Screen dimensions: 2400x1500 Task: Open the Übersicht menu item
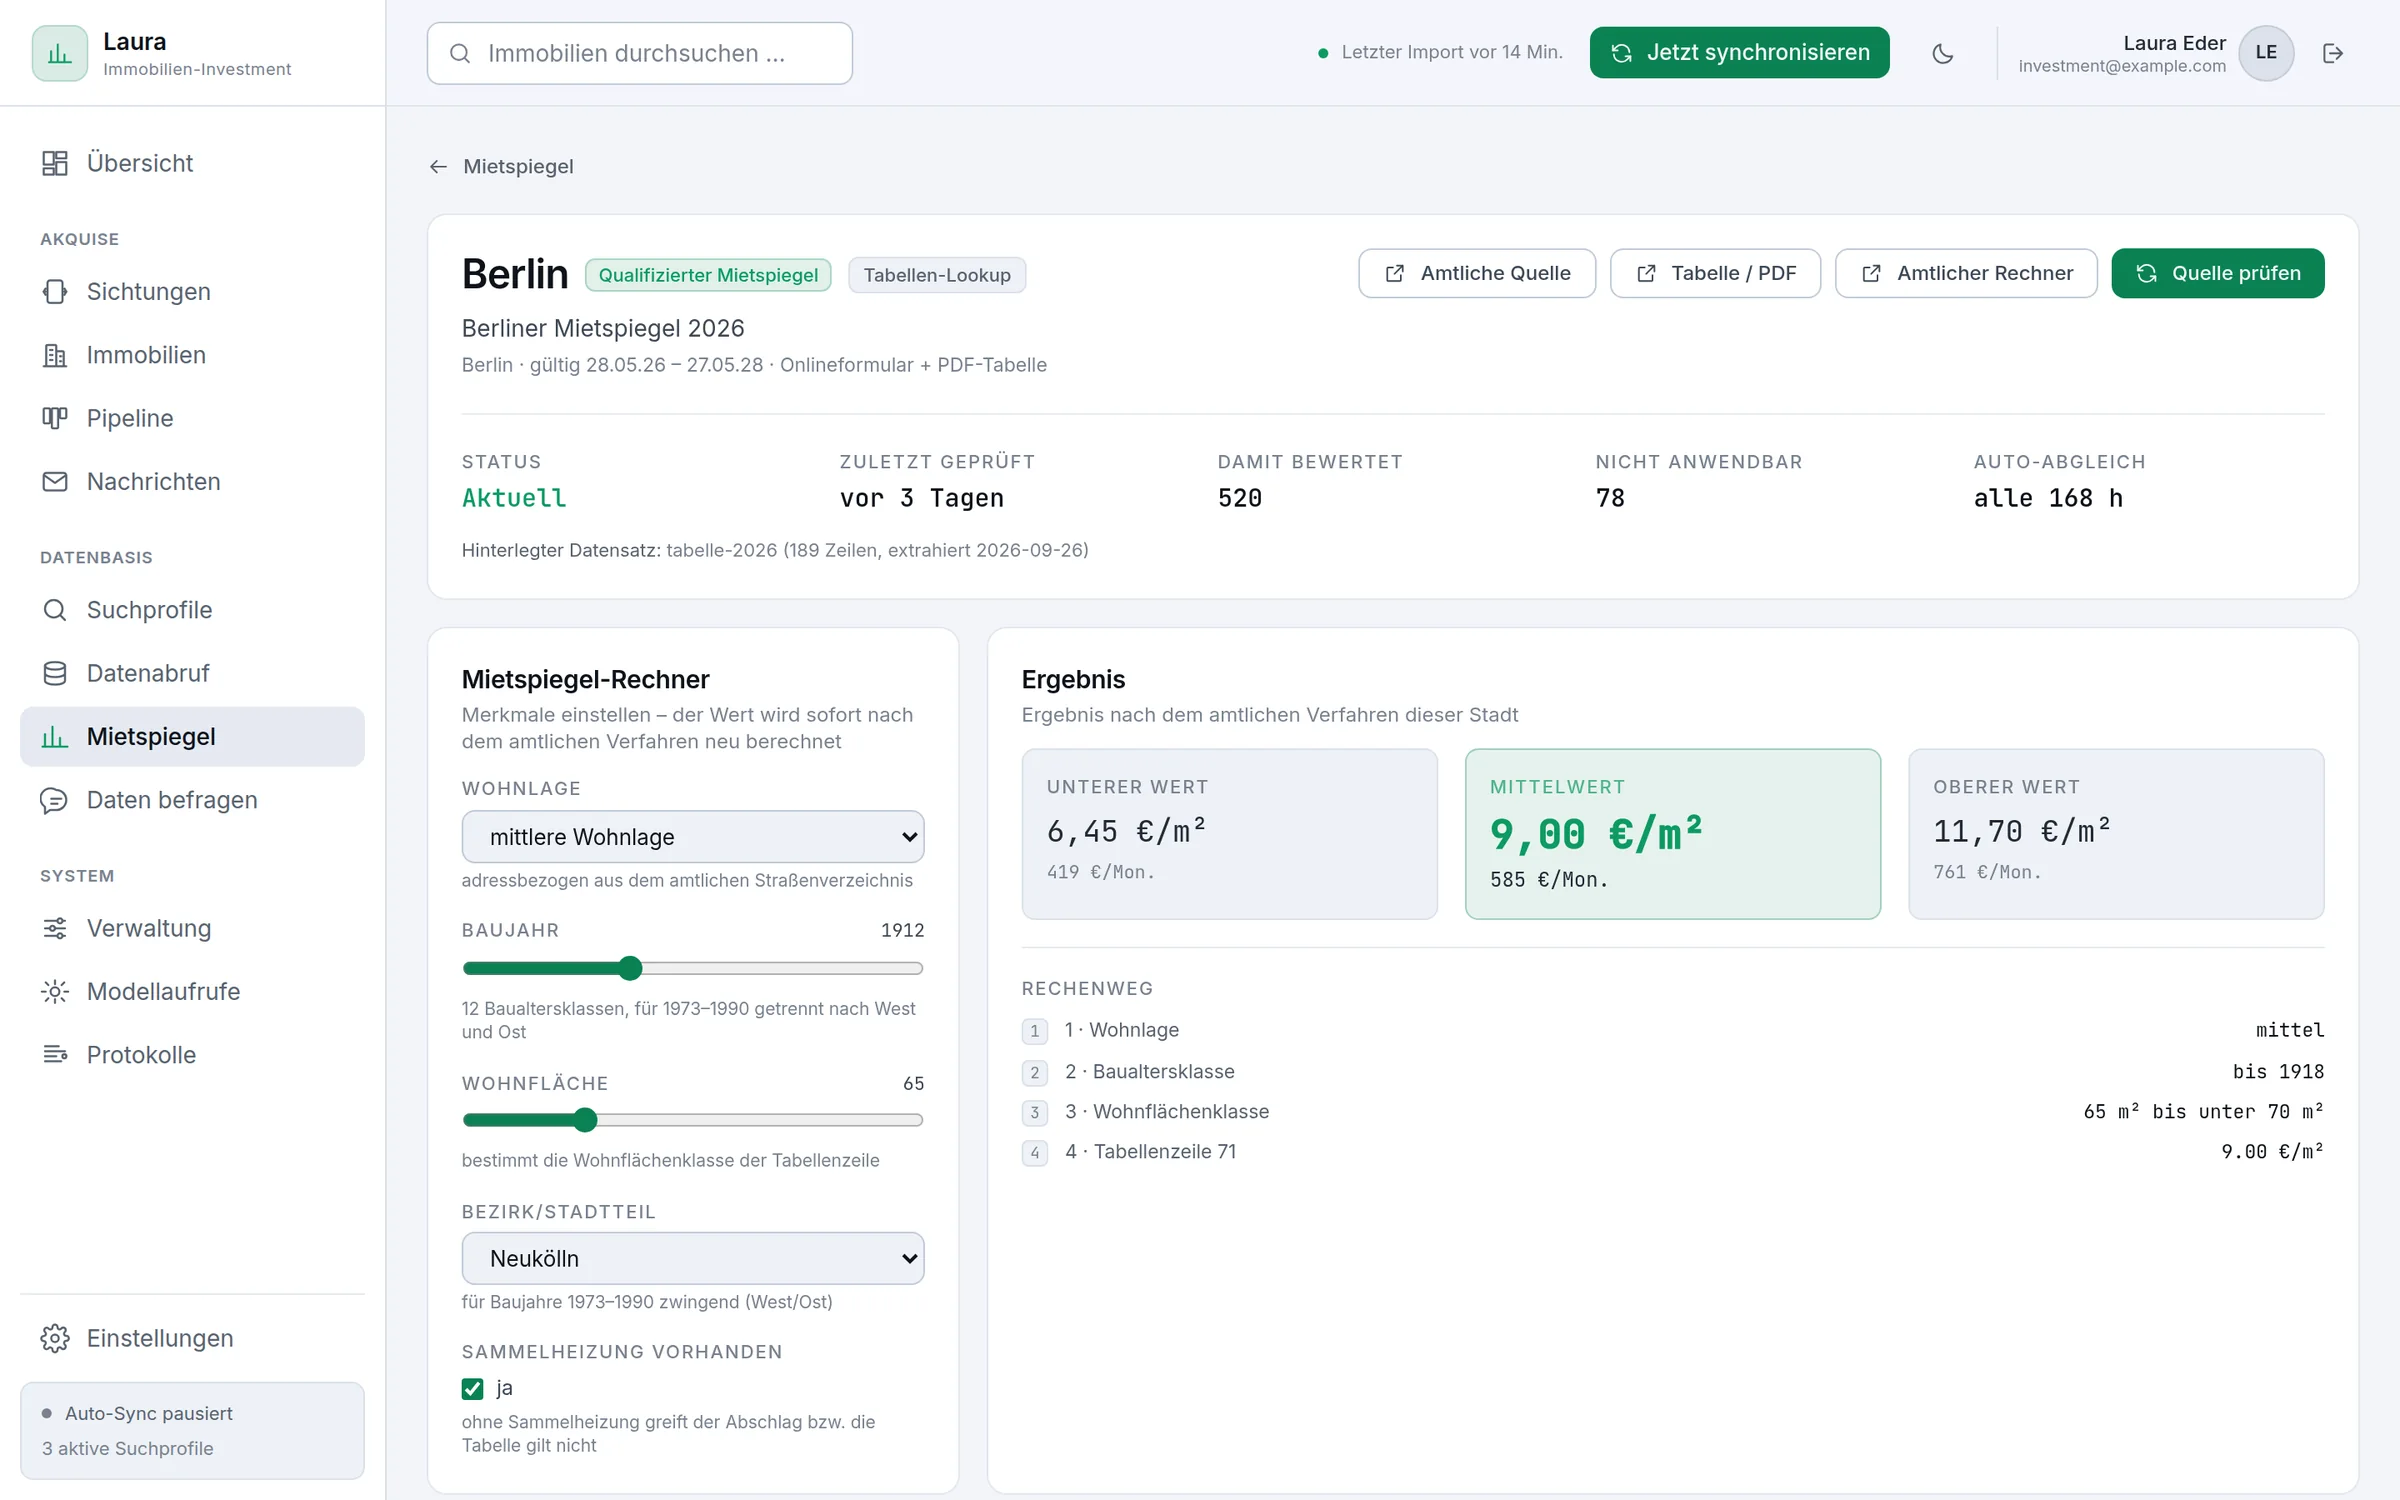pos(192,163)
